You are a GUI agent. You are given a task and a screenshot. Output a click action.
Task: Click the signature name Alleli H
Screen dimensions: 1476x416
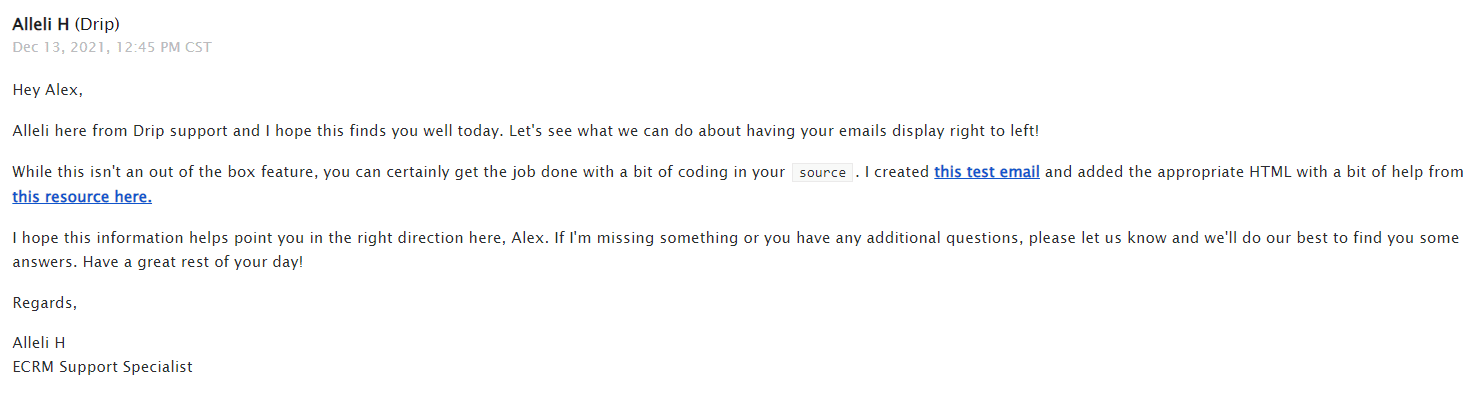tap(39, 343)
